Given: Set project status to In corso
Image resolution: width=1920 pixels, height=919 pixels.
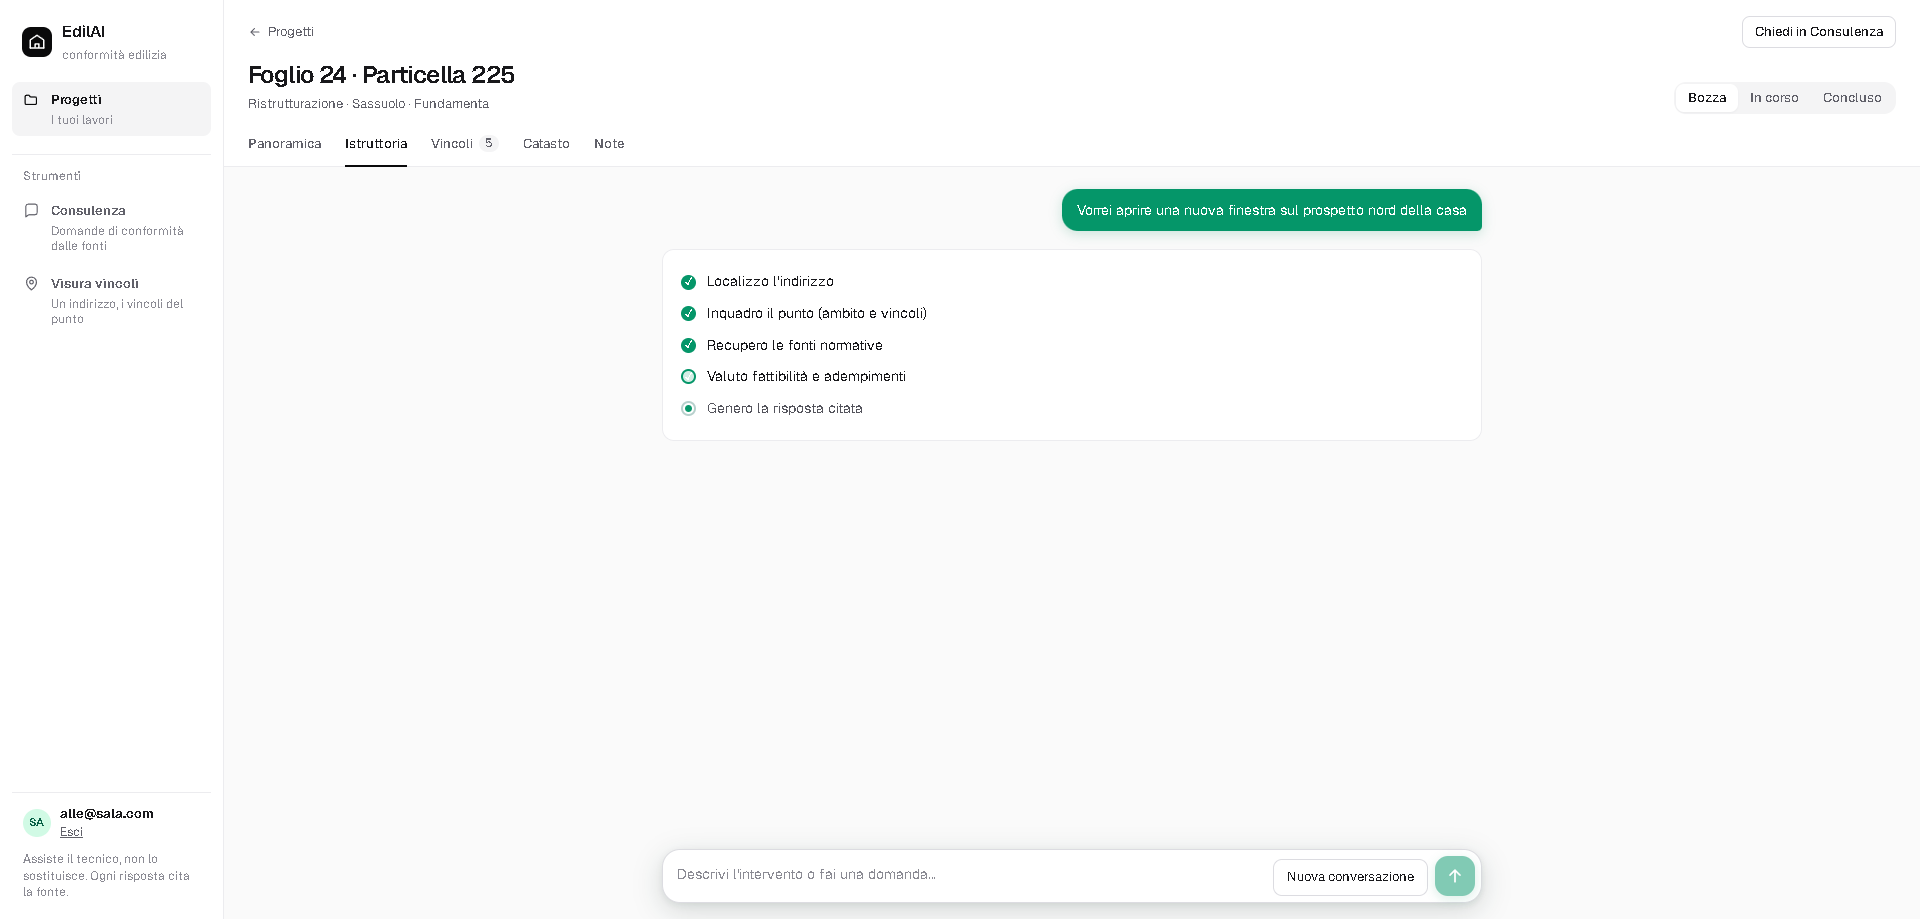Looking at the screenshot, I should tap(1774, 98).
